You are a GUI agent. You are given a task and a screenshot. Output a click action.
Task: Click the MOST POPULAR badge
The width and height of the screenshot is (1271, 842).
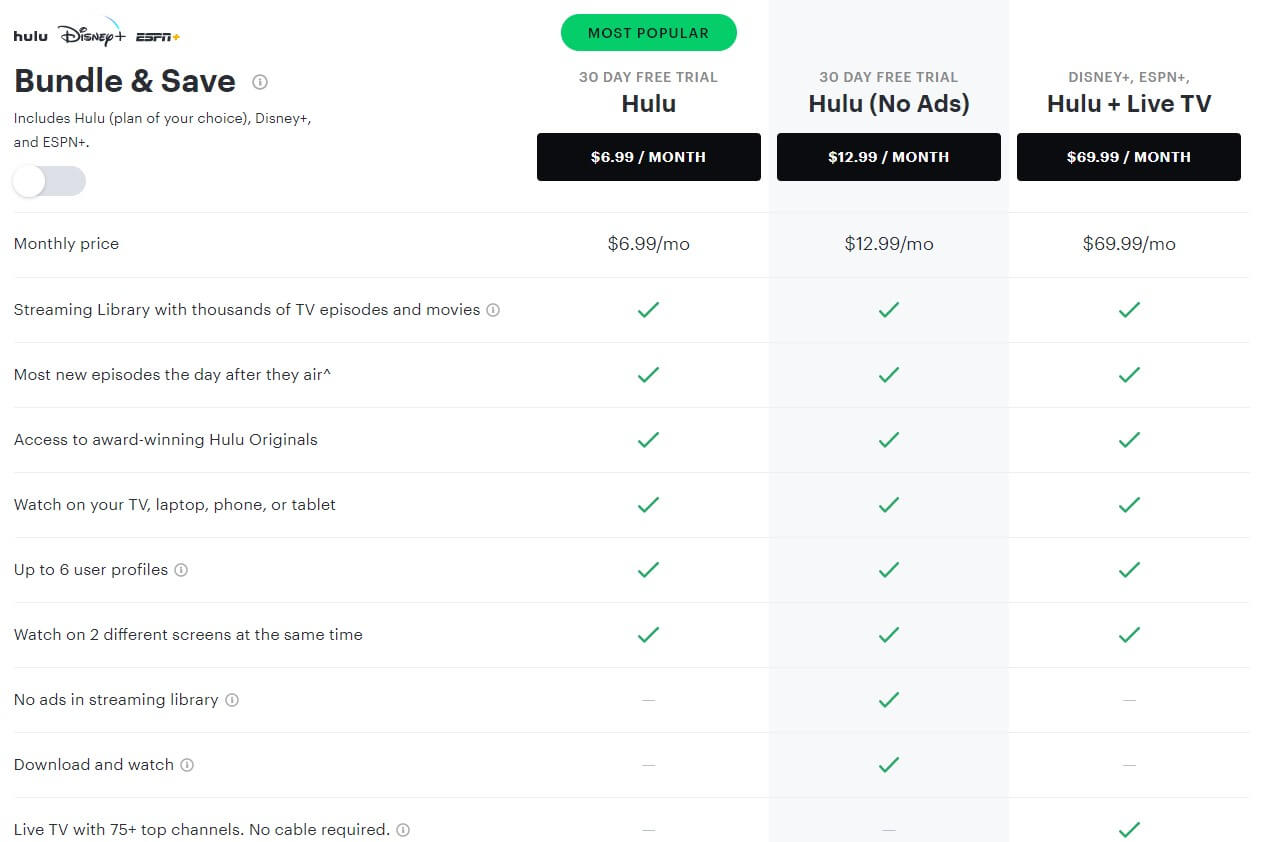point(649,33)
